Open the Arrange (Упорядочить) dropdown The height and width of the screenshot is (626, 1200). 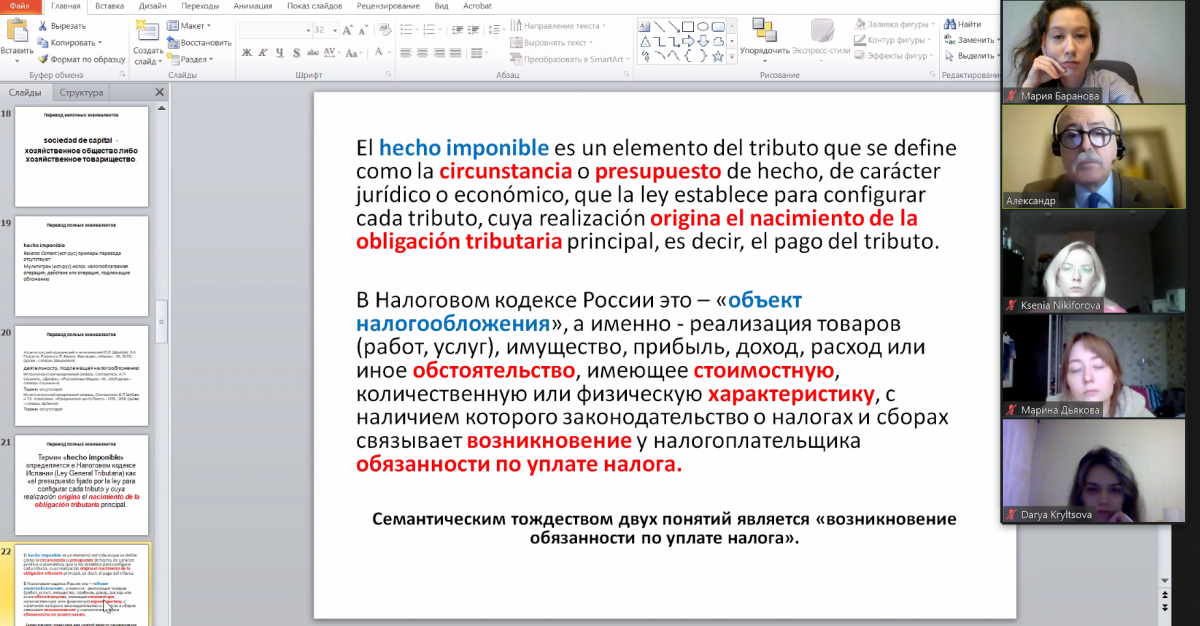(x=765, y=37)
